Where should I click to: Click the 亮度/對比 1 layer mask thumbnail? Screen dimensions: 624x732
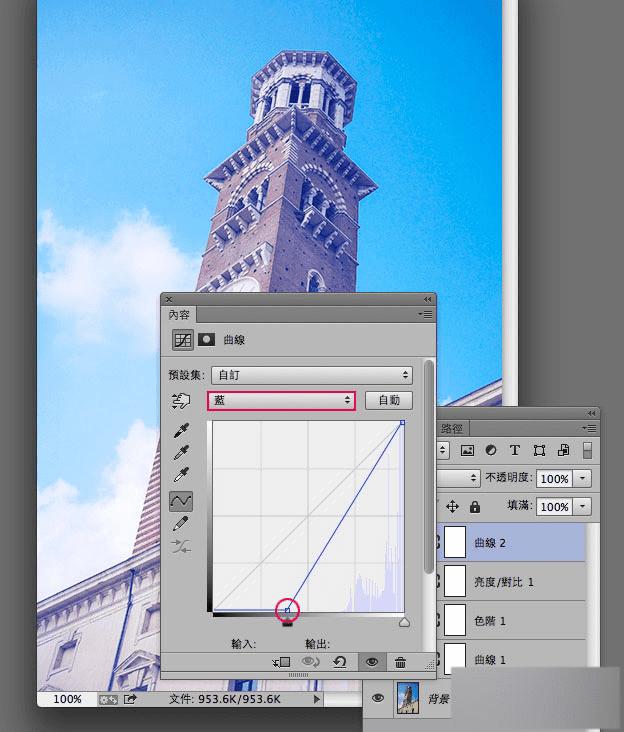455,581
